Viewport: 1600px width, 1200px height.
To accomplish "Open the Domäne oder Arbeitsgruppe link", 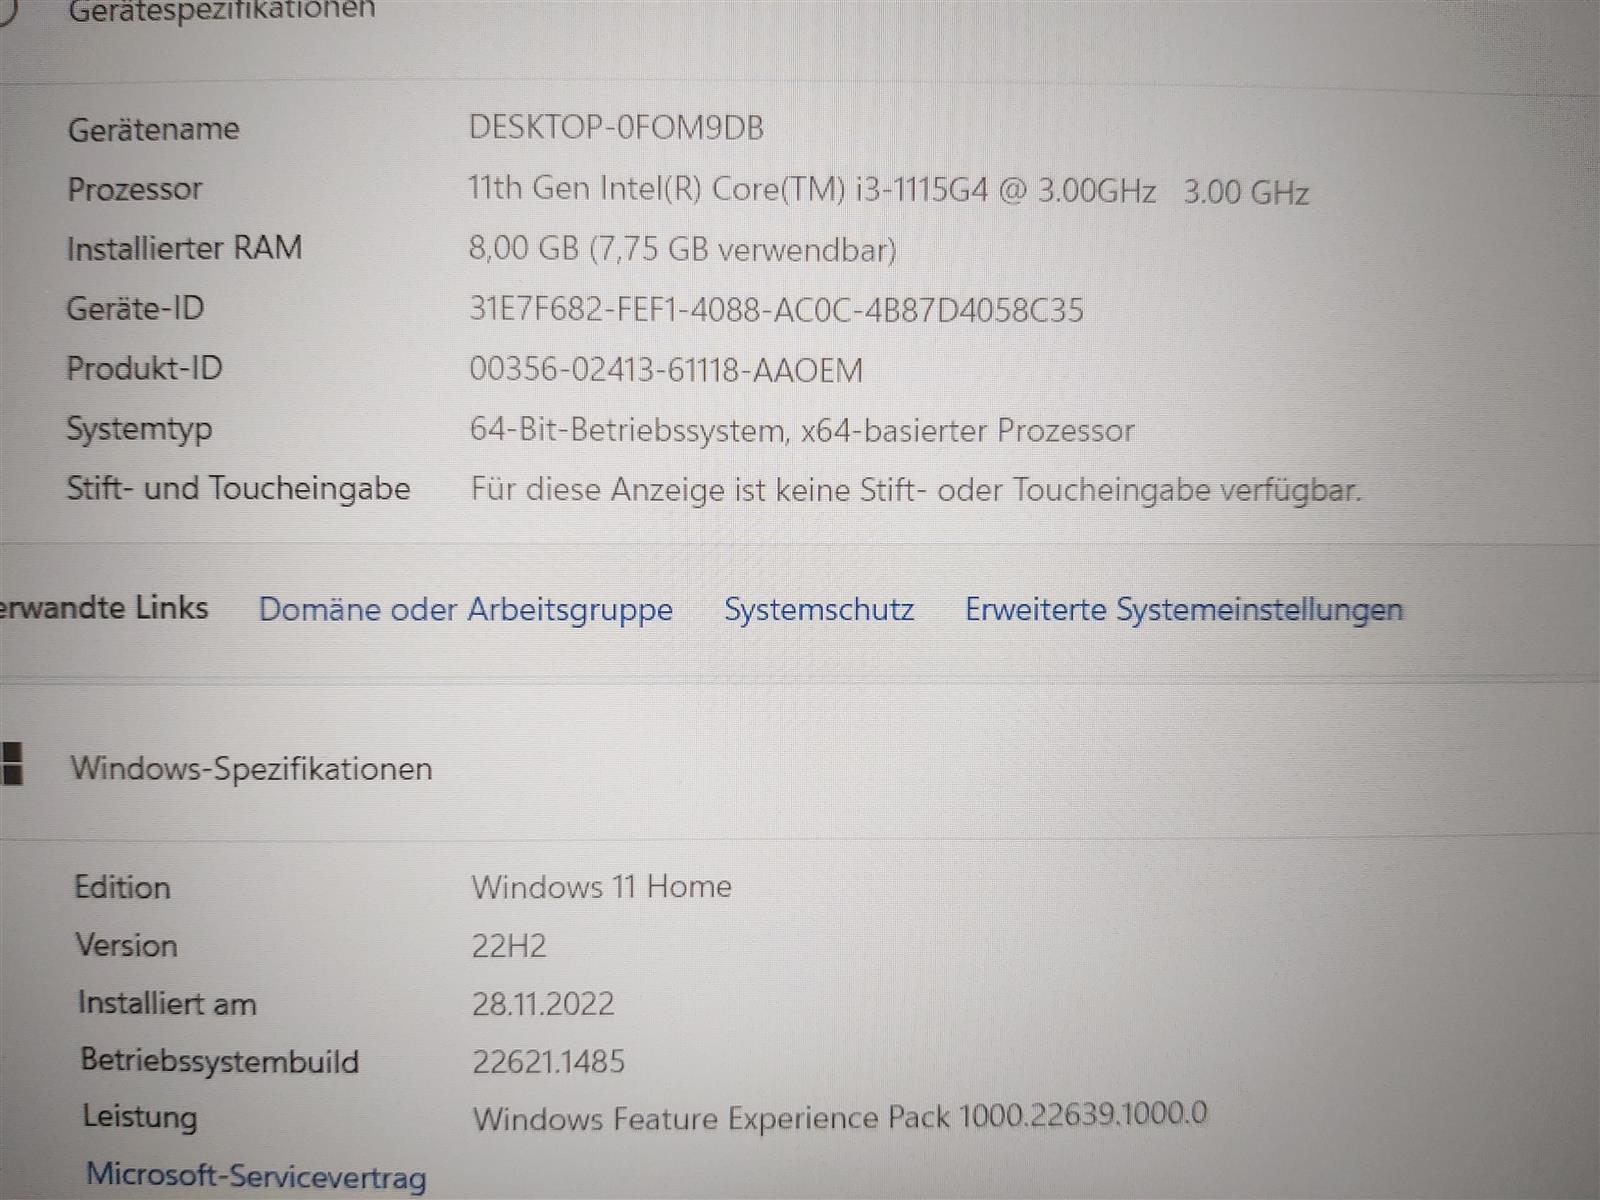I will point(465,609).
